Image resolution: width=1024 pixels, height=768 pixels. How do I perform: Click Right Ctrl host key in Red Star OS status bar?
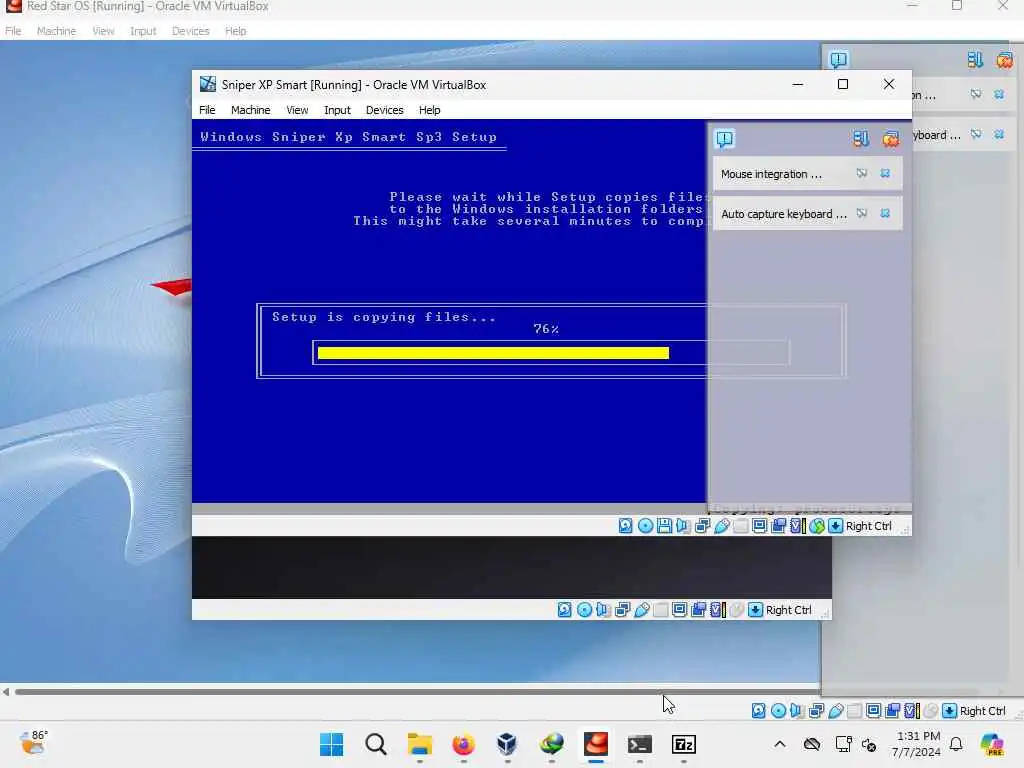pyautogui.click(x=982, y=711)
